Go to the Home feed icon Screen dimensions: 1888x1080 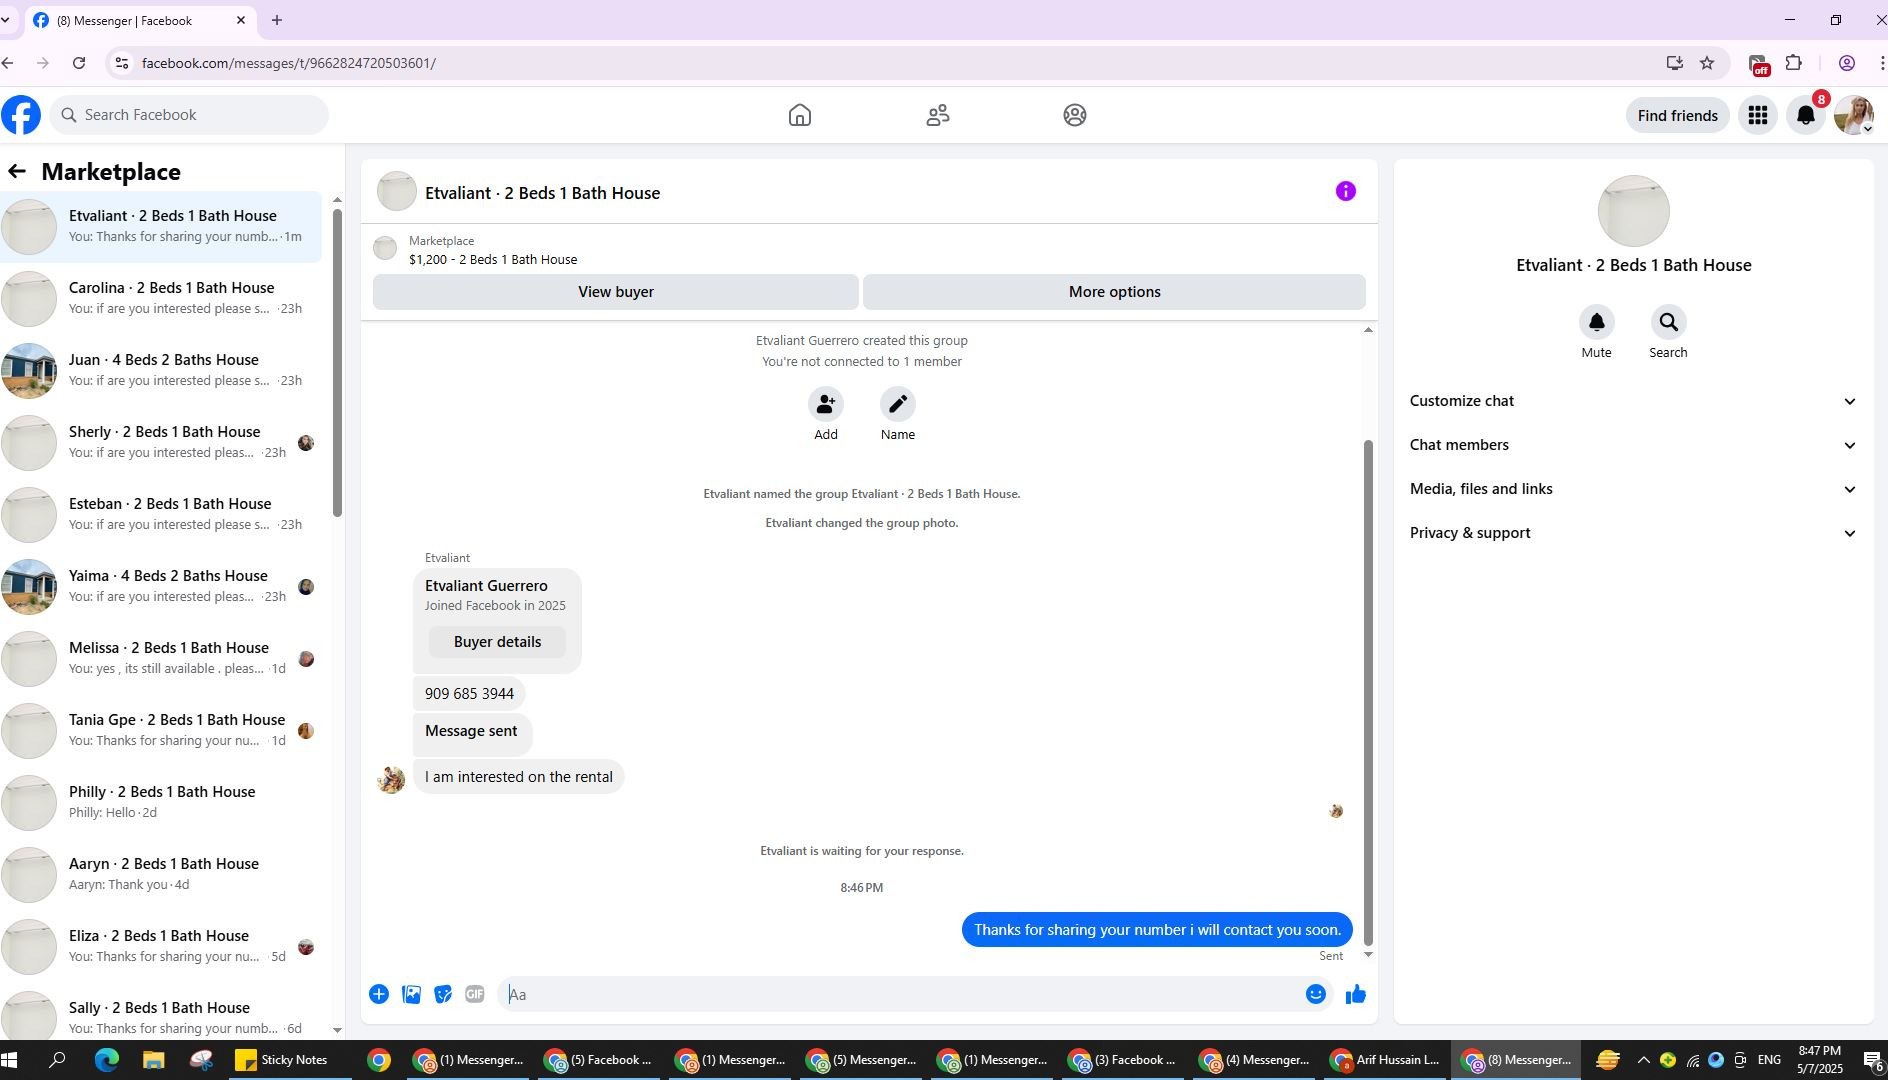(800, 115)
